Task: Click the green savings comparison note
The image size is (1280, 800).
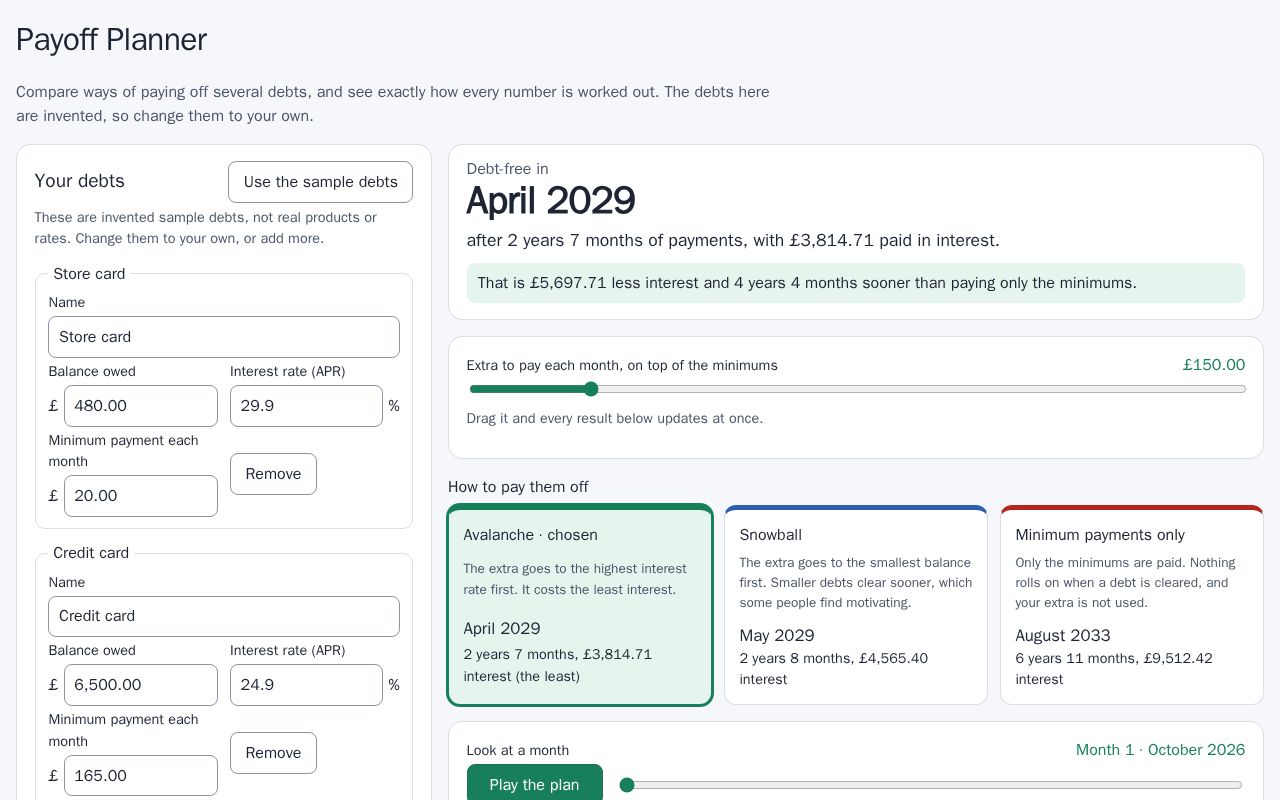Action: 856,283
